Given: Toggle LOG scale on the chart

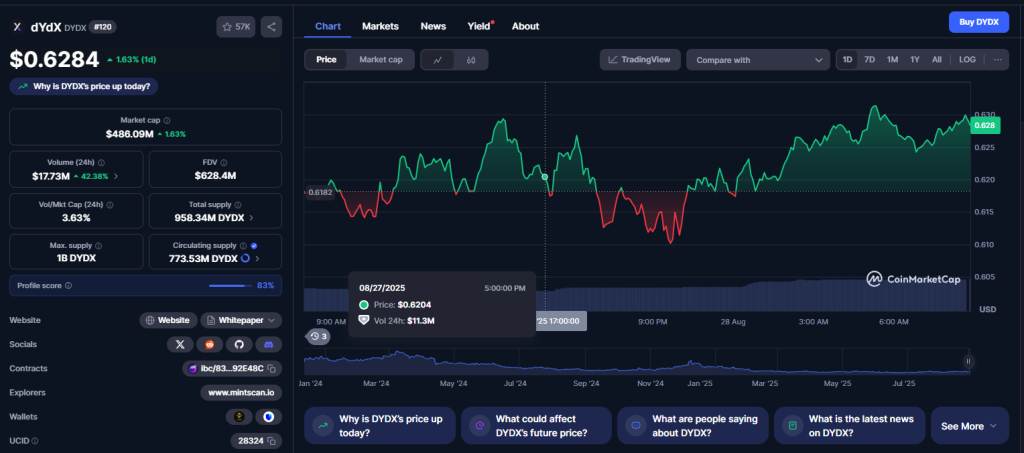Looking at the screenshot, I should (967, 60).
